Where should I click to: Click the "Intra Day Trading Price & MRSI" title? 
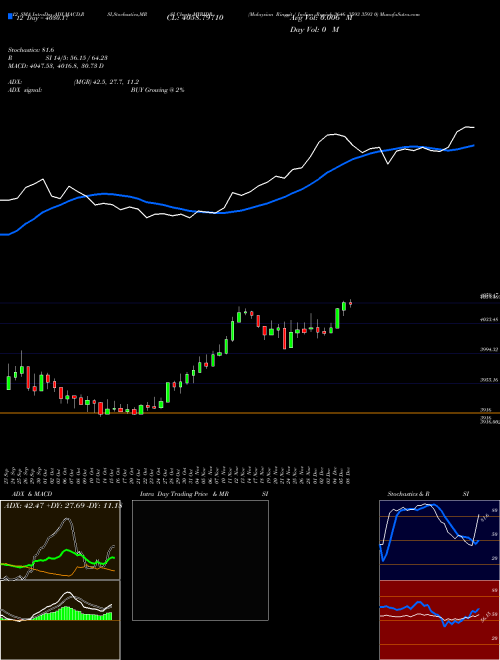(x=204, y=494)
